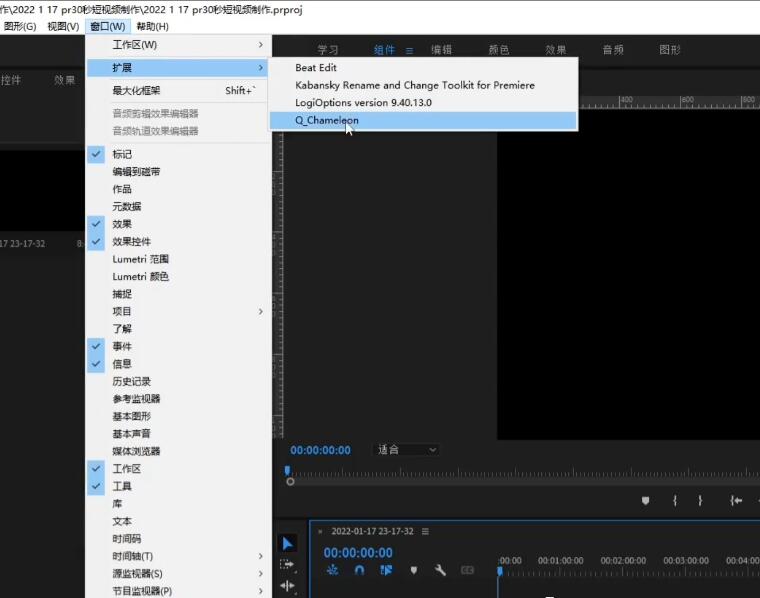Select the Track Select Forward tool

coord(287,564)
